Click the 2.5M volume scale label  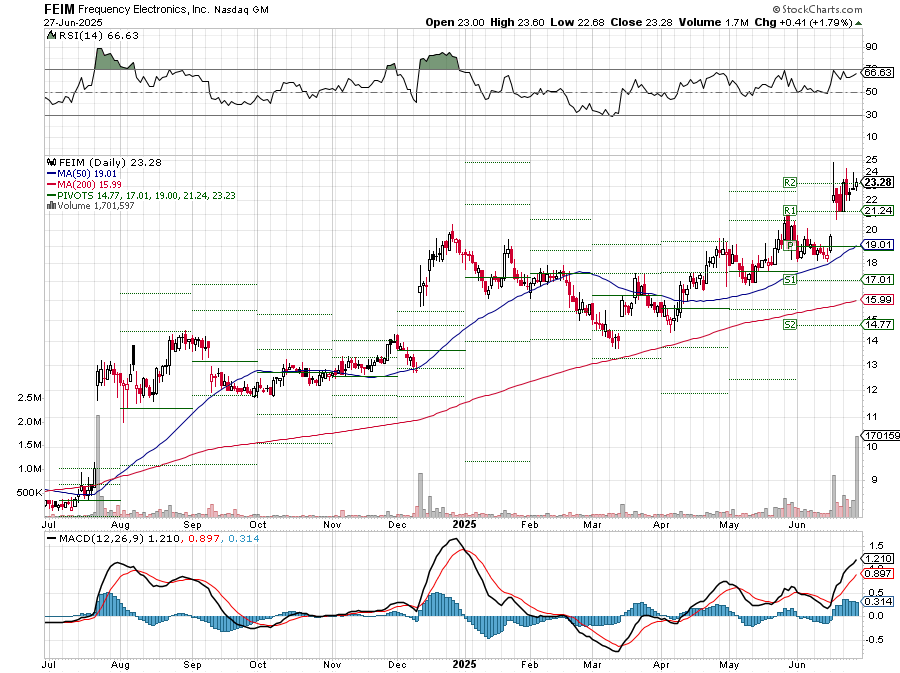coord(30,398)
